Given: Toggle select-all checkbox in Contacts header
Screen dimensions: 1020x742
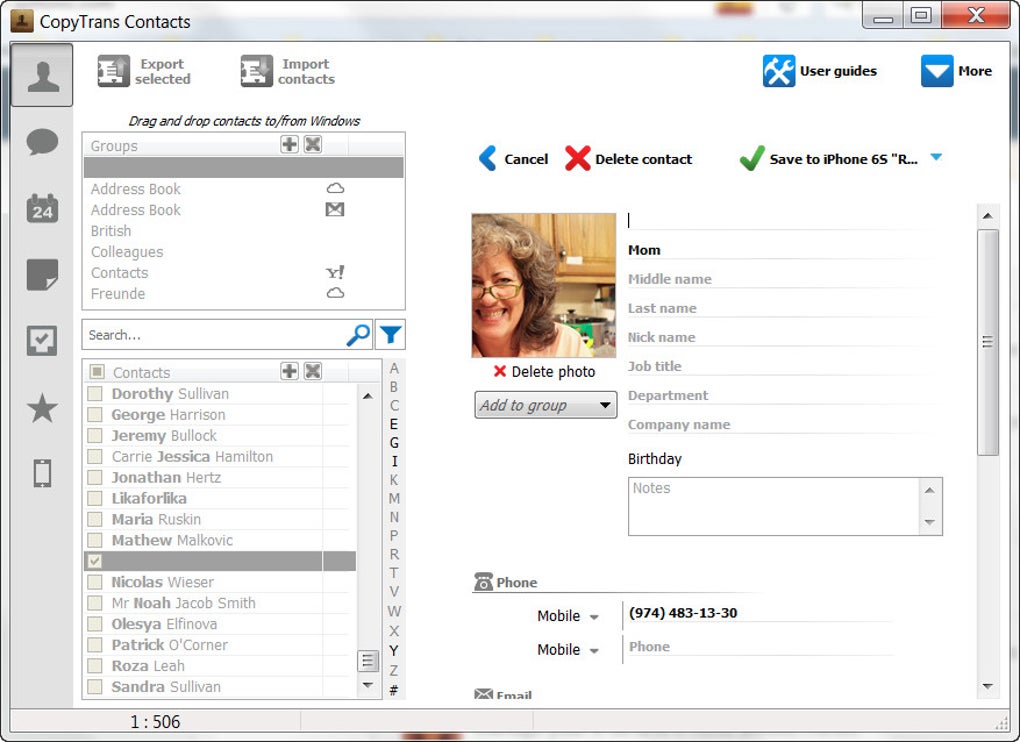Looking at the screenshot, I should coord(98,371).
